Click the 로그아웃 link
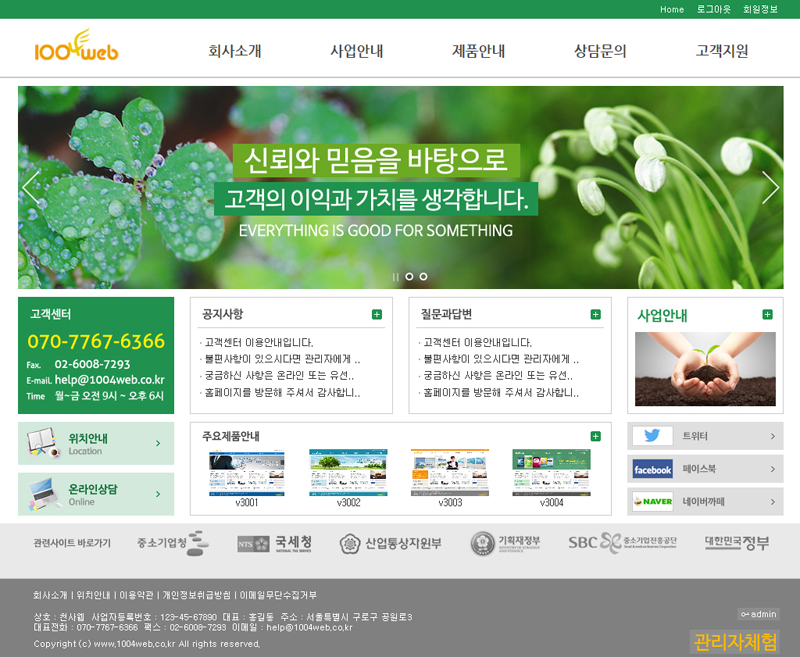Viewport: 800px width, 657px height. pos(713,9)
